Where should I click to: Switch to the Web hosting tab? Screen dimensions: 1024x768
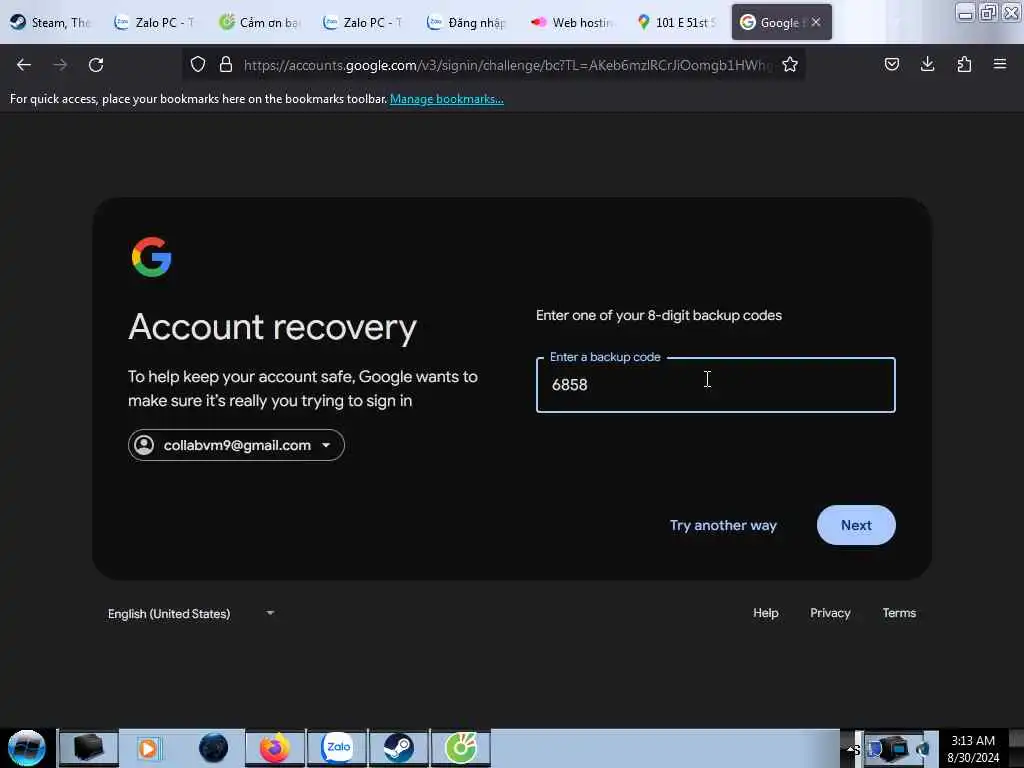tap(571, 22)
